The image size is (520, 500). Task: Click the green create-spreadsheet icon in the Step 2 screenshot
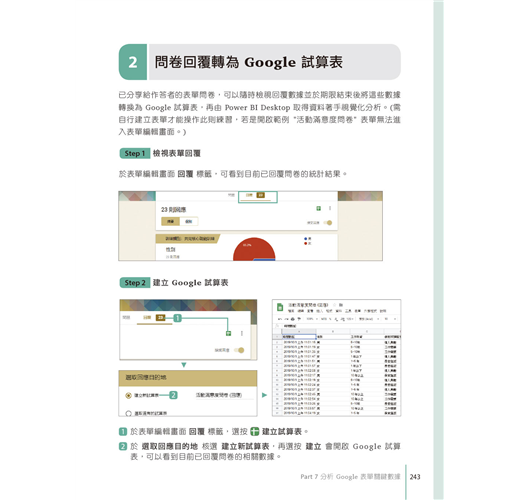pos(228,333)
